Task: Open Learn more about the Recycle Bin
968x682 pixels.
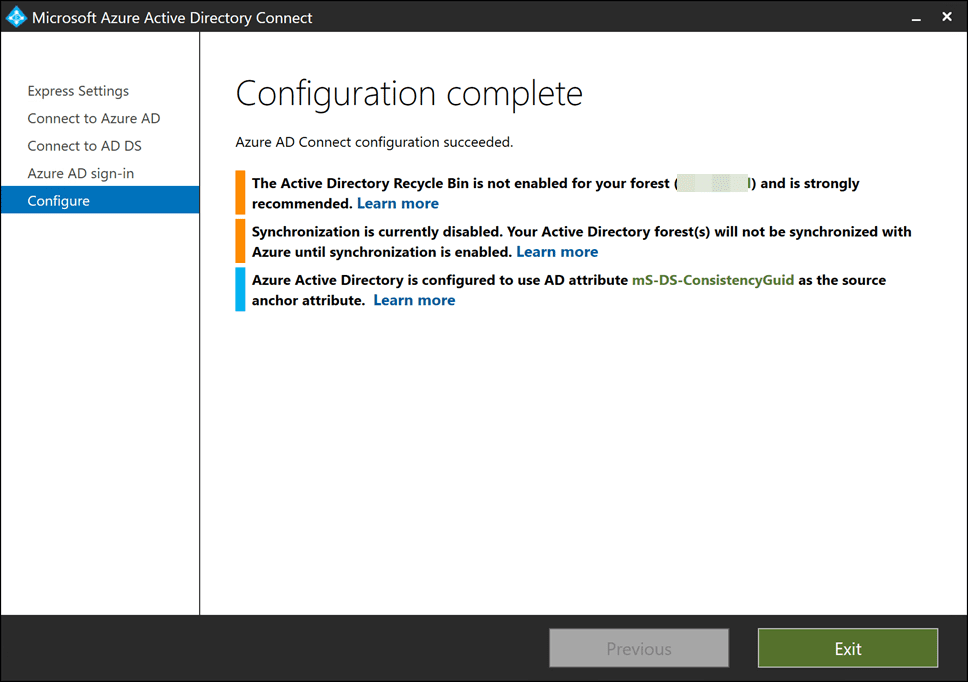Action: [398, 203]
